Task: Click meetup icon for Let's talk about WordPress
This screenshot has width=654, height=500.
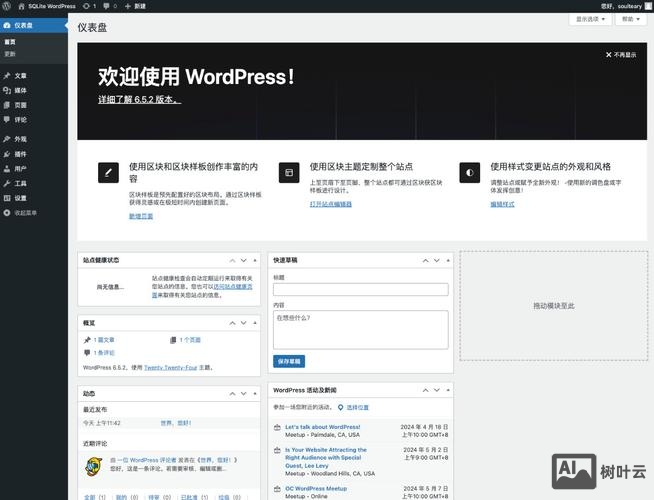Action: click(x=277, y=427)
